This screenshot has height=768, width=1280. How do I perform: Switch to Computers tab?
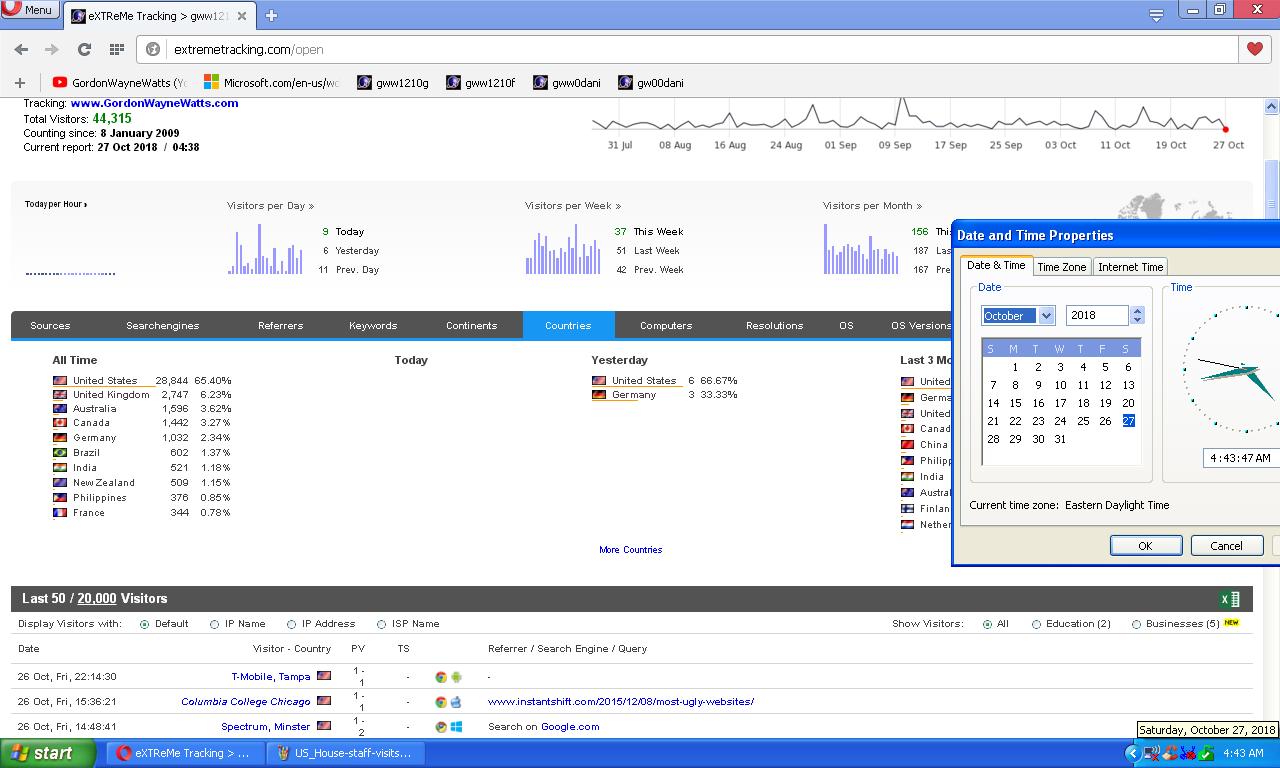pos(666,326)
